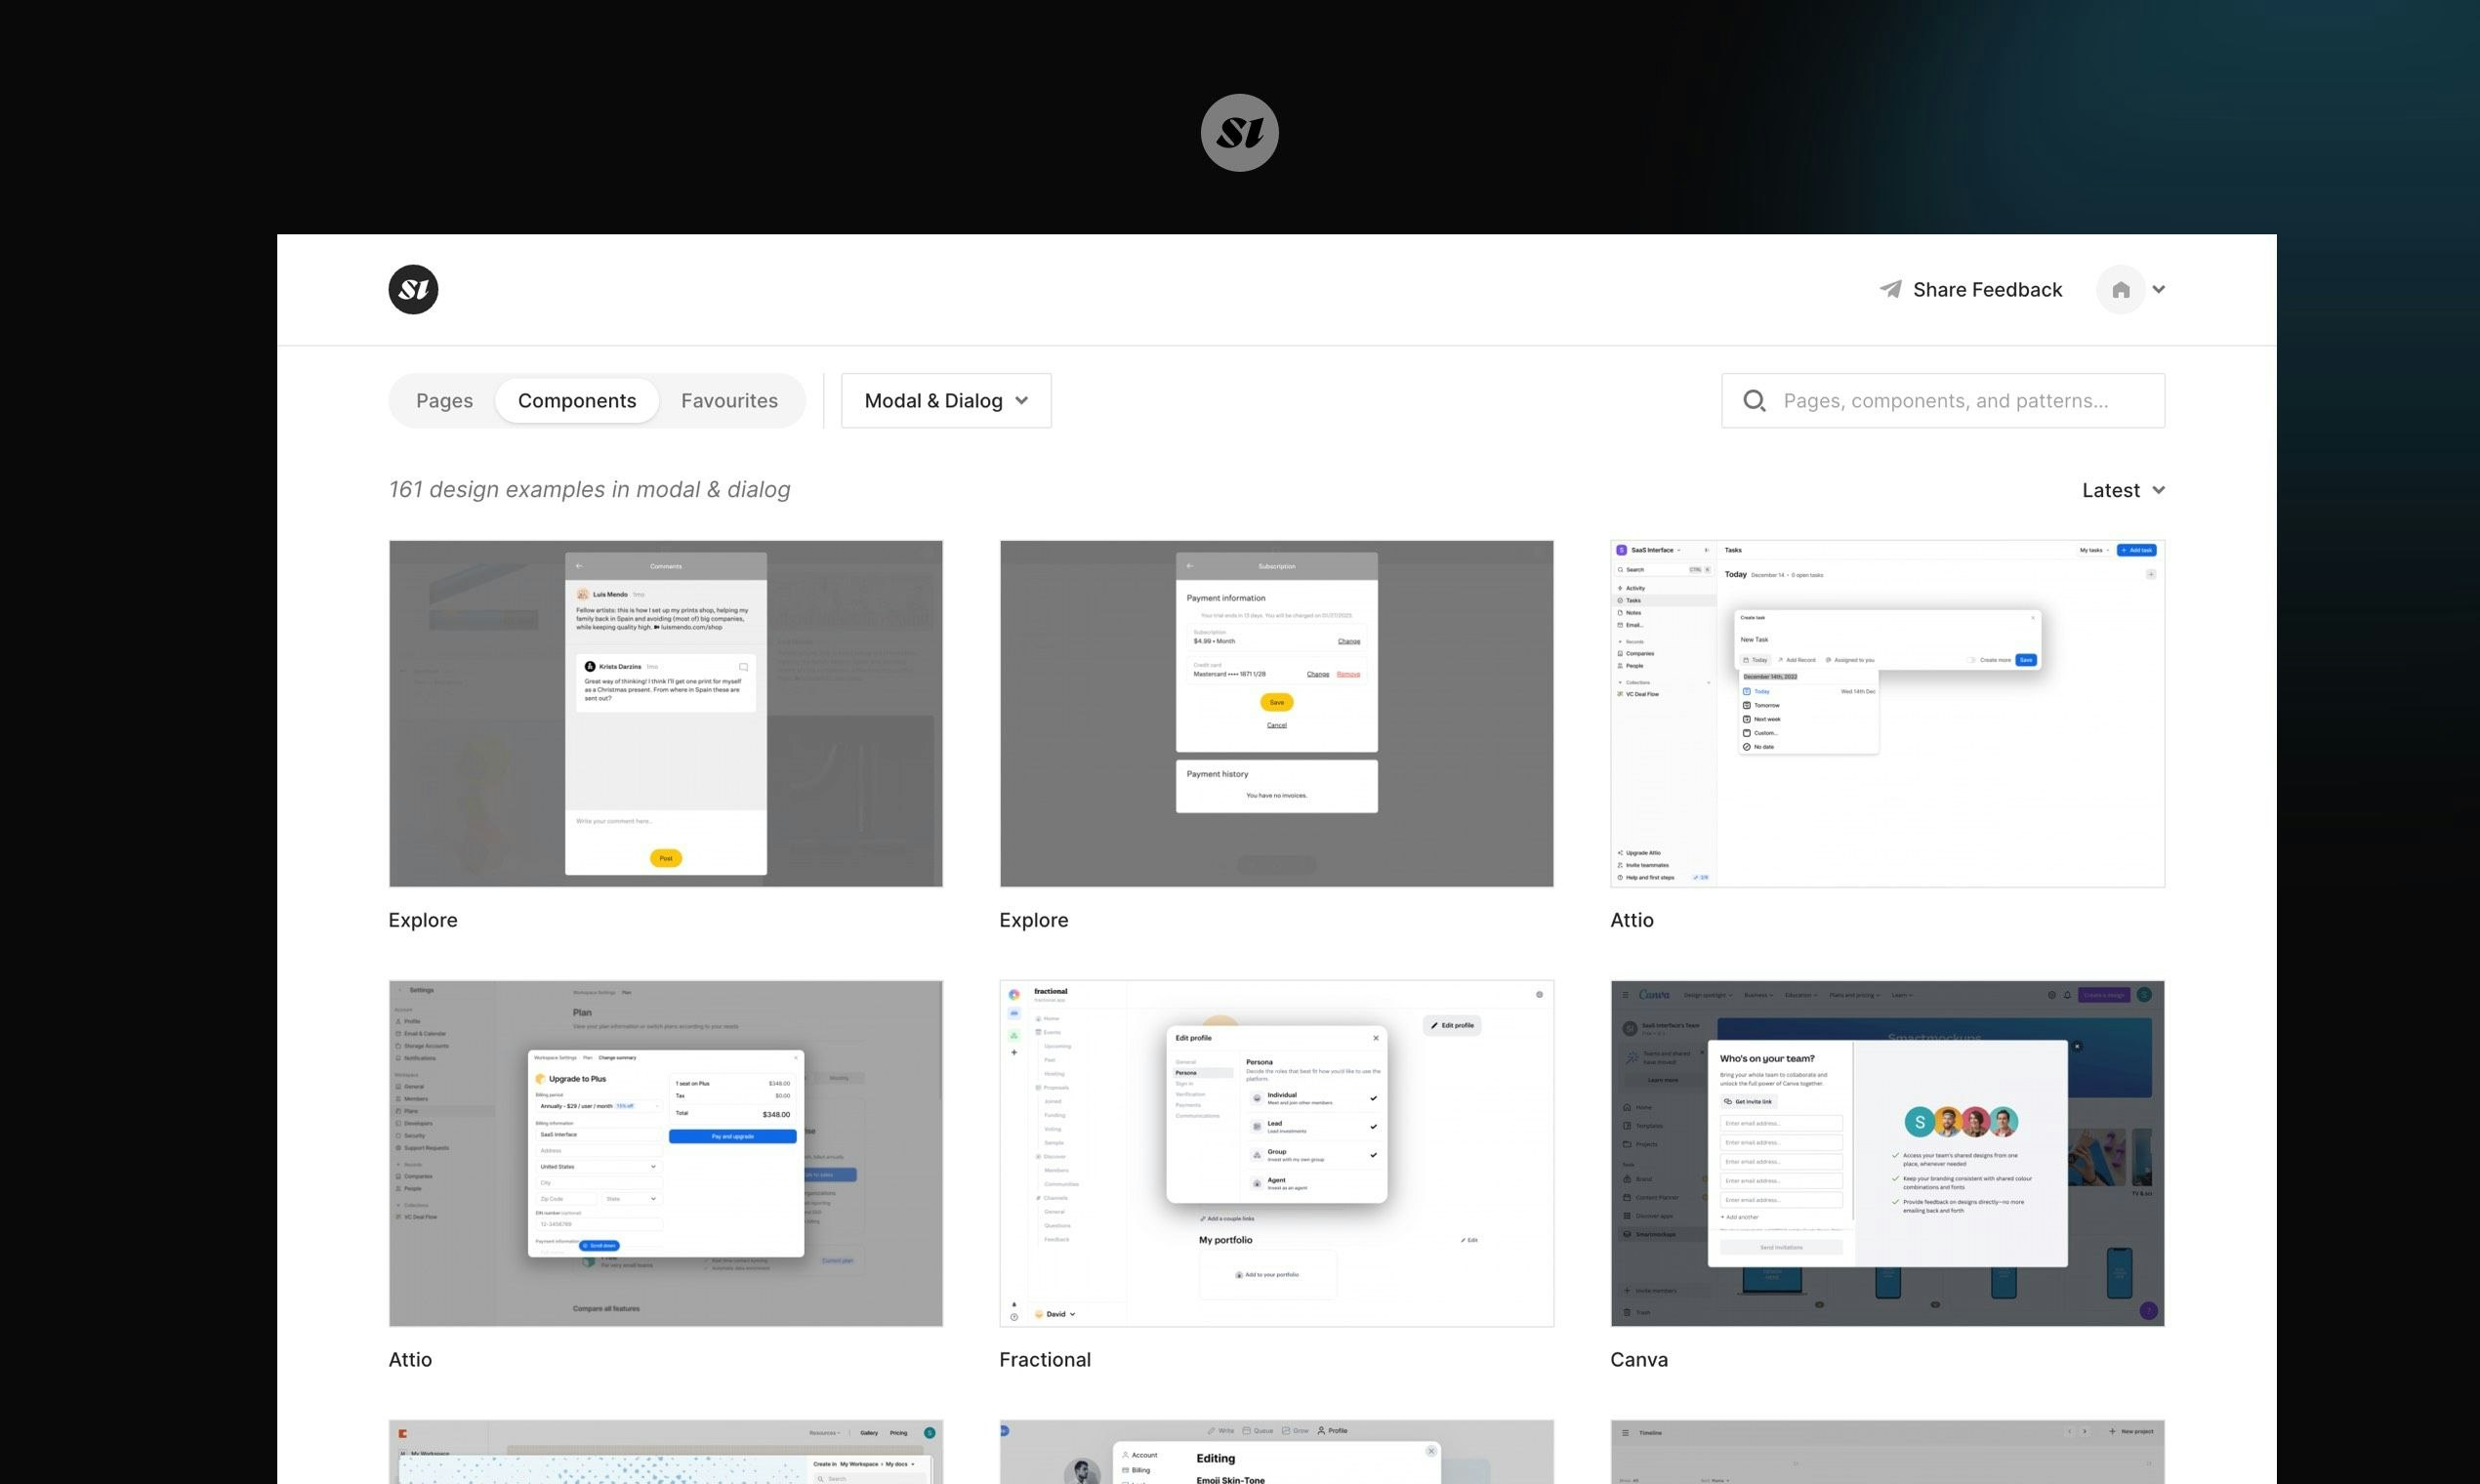Image resolution: width=2480 pixels, height=1484 pixels.
Task: Click the Attio title under the tasks card
Action: click(x=1631, y=920)
